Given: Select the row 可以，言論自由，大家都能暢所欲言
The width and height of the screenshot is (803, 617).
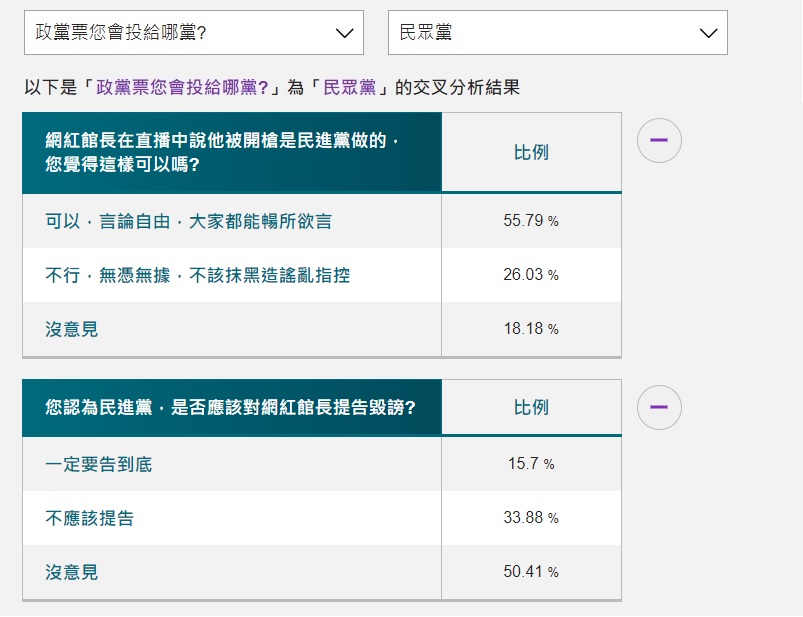Looking at the screenshot, I should point(322,221).
